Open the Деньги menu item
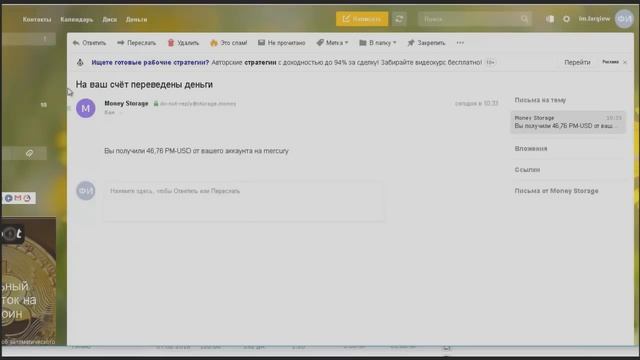 [x=136, y=19]
